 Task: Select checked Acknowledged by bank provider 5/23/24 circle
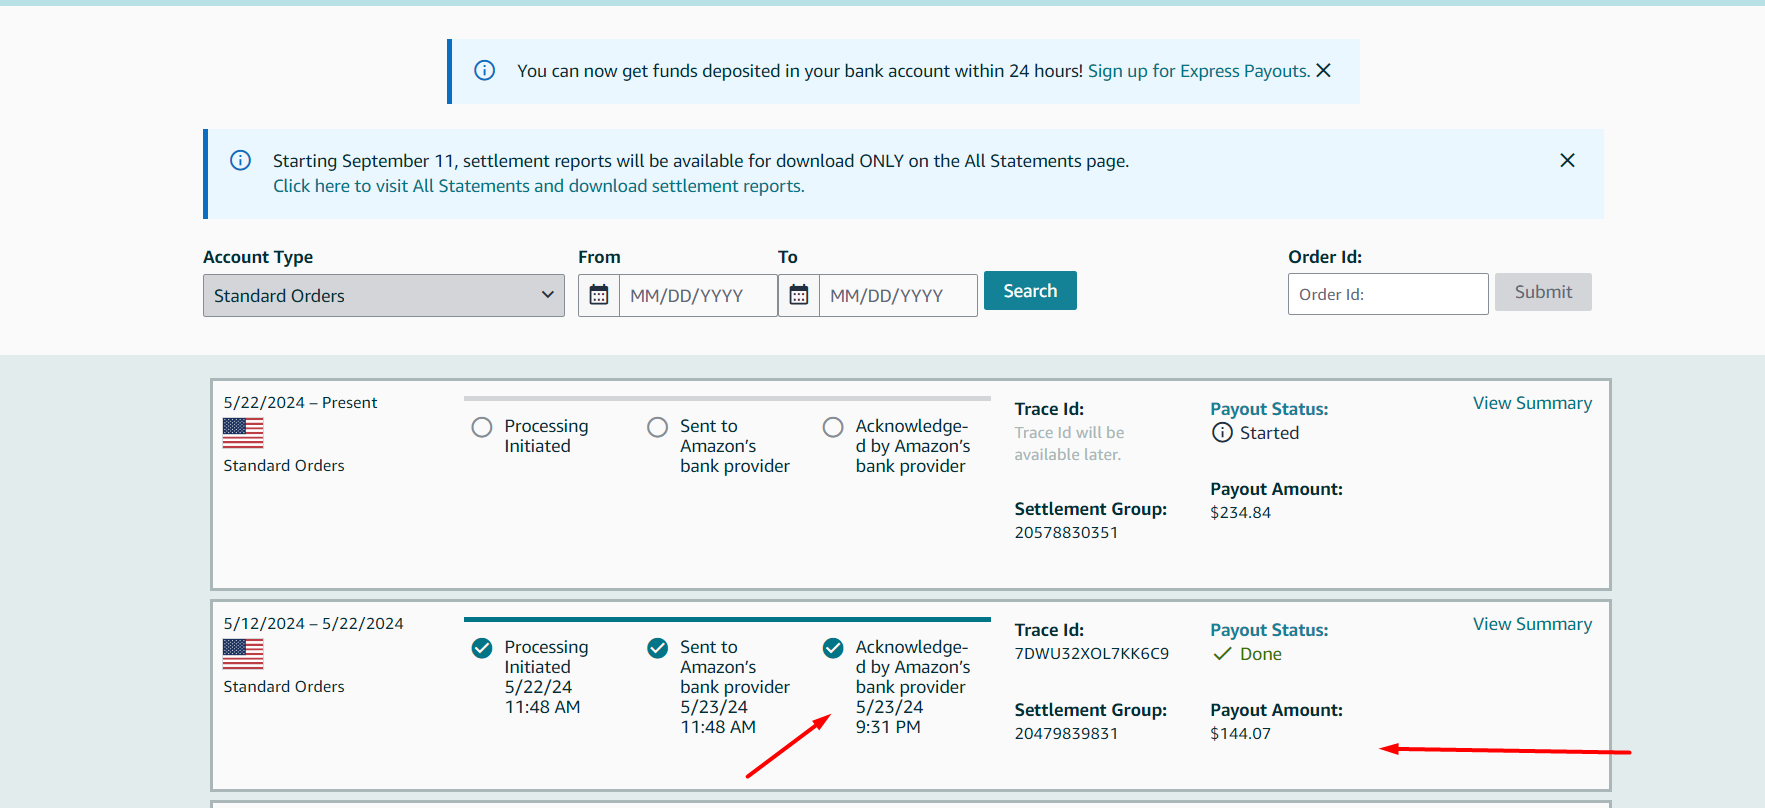pyautogui.click(x=833, y=648)
